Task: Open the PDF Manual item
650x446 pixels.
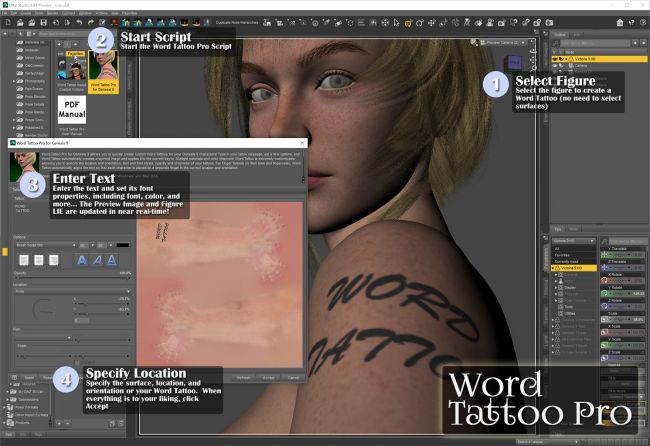Action: (x=70, y=109)
